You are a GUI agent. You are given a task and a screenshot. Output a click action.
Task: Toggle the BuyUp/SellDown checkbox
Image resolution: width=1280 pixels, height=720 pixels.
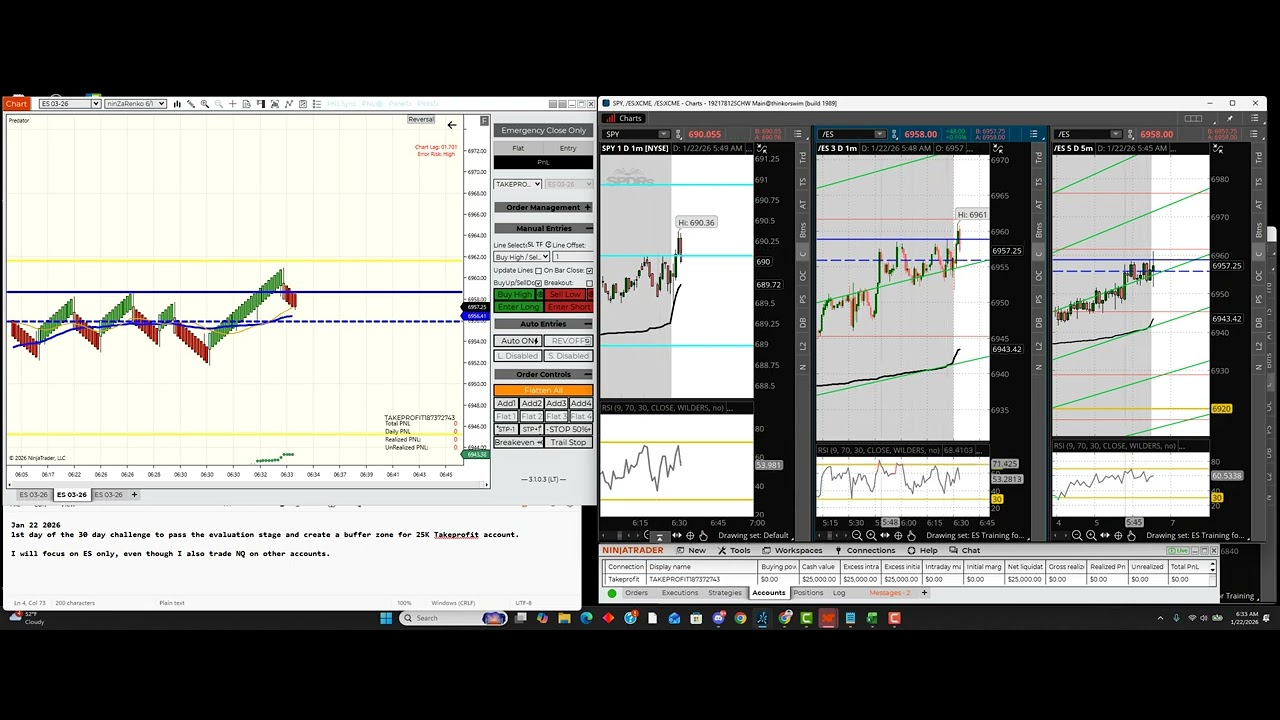tap(538, 283)
